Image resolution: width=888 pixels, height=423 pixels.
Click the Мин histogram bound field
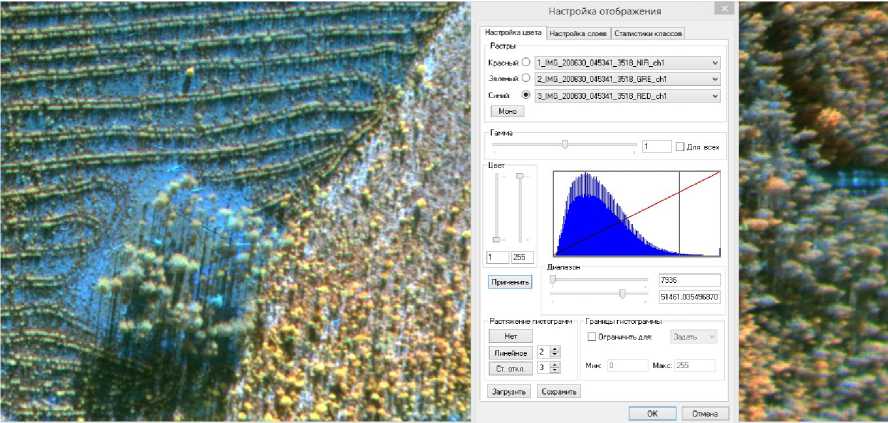click(x=627, y=365)
